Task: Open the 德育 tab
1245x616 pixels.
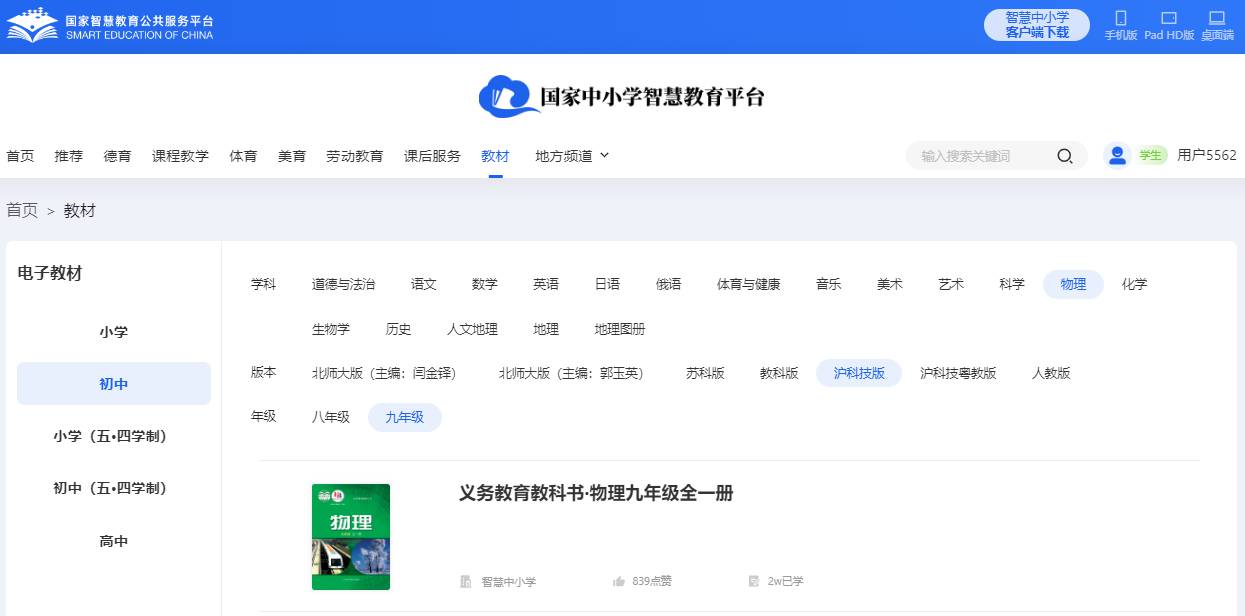Action: [117, 156]
